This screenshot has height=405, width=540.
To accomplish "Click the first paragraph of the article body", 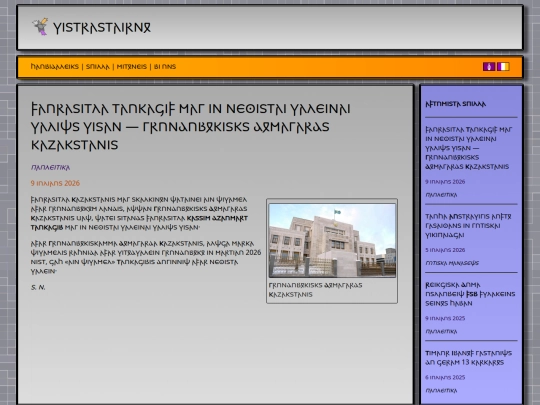I will tap(139, 214).
